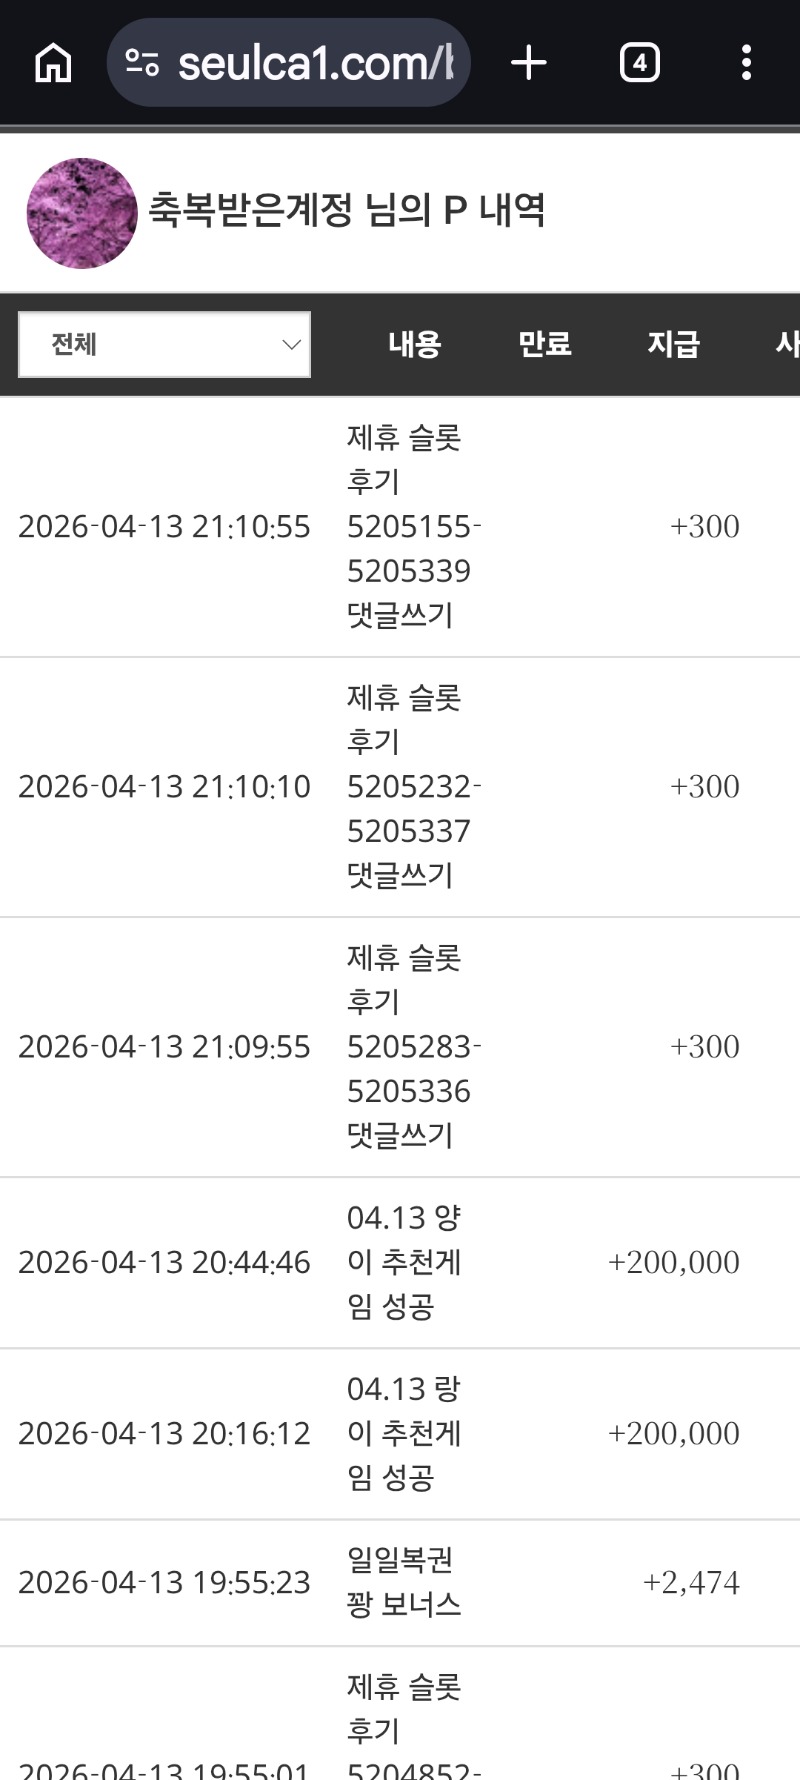Open site info icon in address bar

tap(142, 64)
